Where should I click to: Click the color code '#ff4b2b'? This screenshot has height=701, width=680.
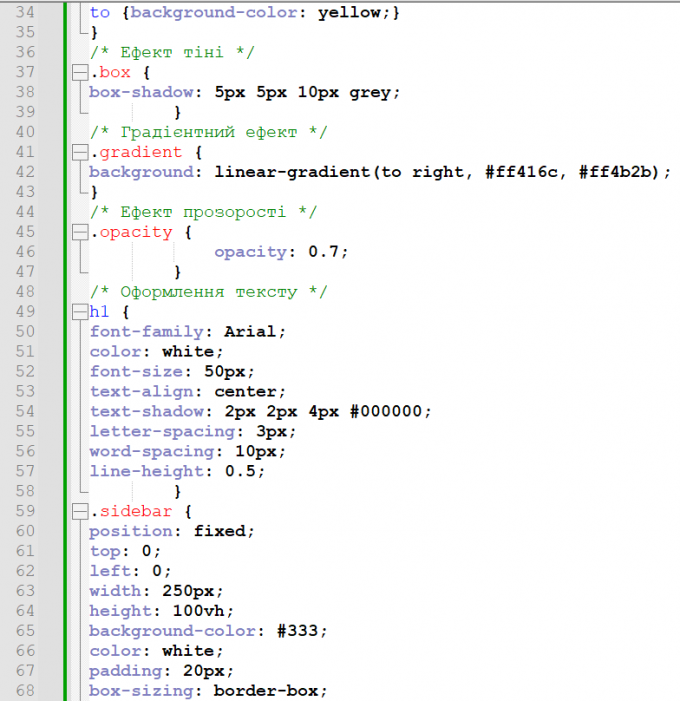click(615, 172)
